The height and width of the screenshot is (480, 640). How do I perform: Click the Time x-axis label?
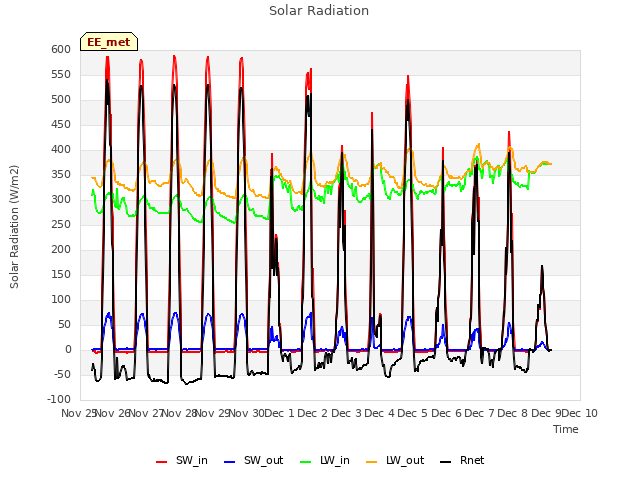[566, 429]
